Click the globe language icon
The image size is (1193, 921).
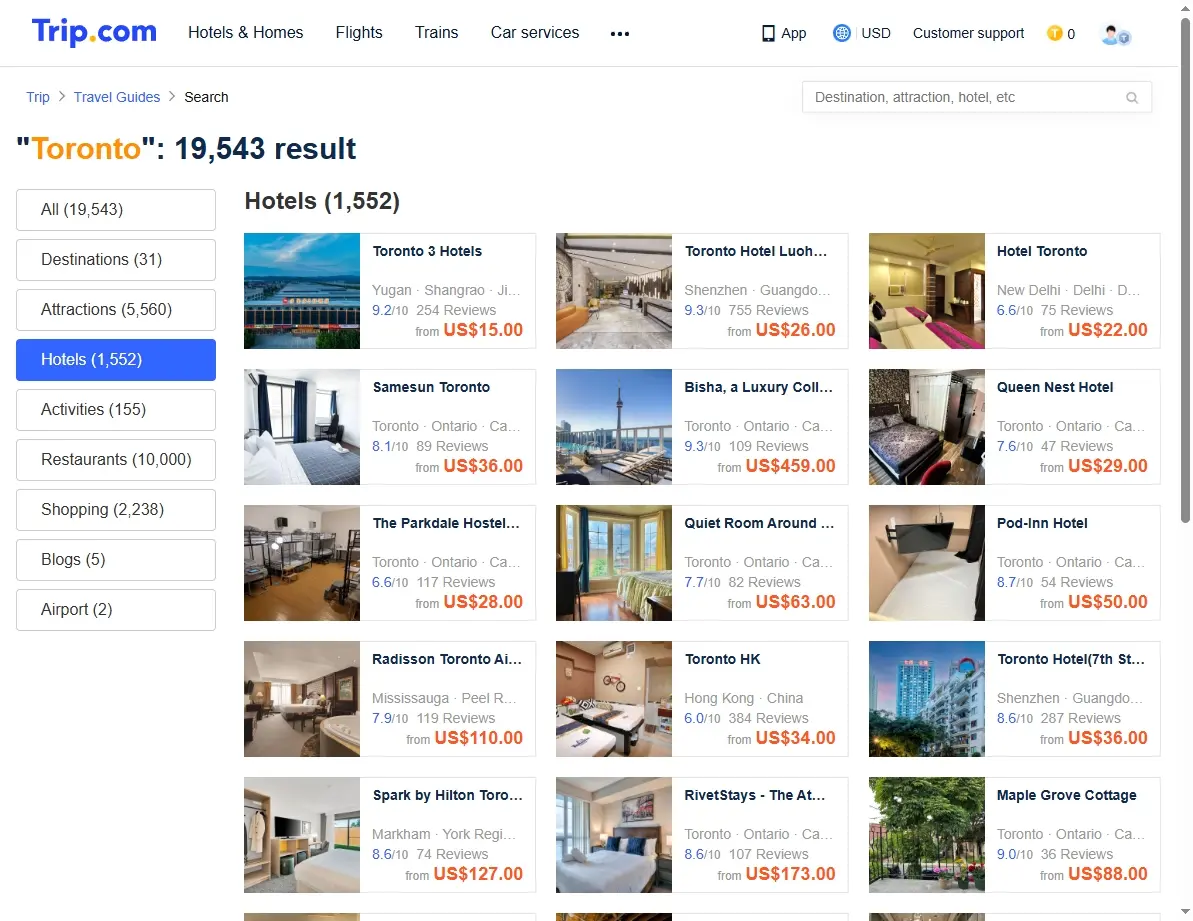tap(841, 33)
